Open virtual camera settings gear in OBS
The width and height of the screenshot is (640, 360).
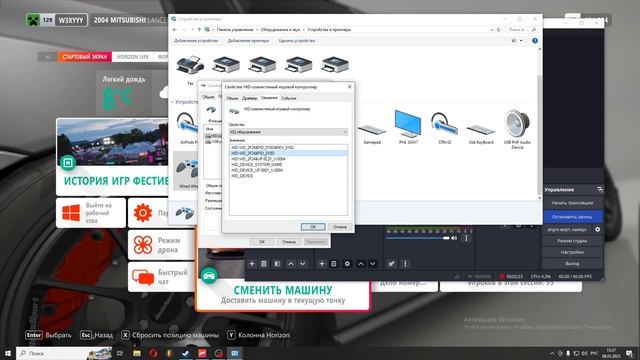598,229
